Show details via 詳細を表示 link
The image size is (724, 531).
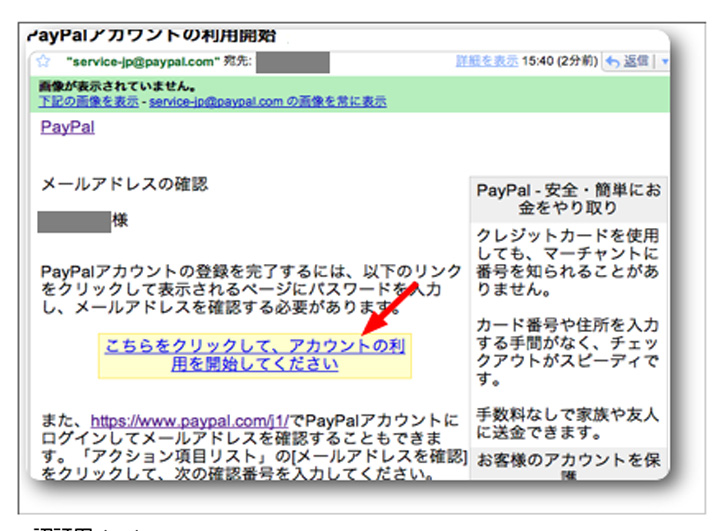coord(487,60)
